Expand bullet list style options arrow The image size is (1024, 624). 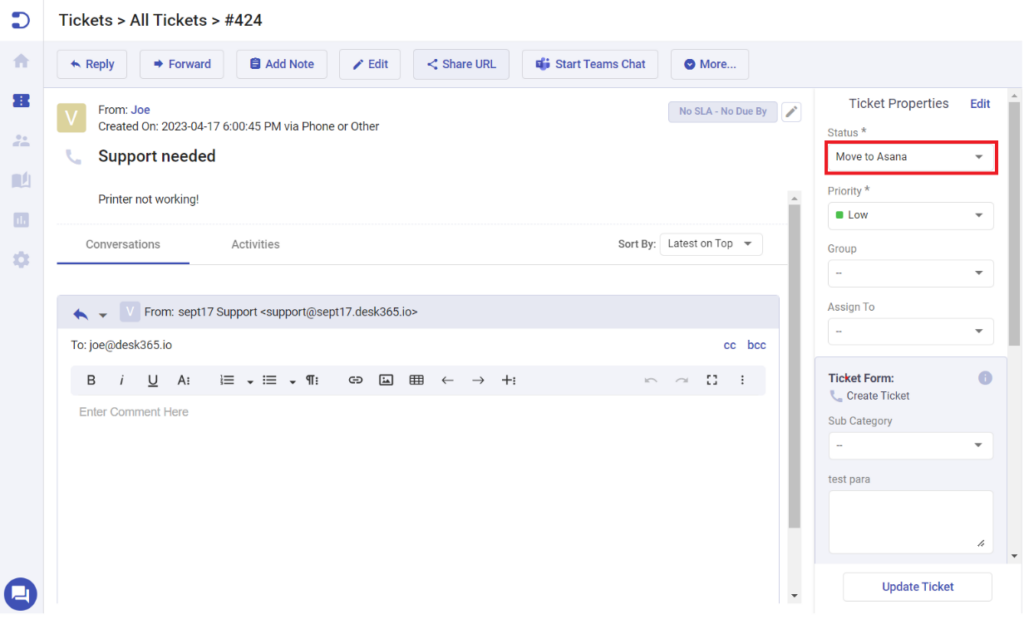(x=292, y=381)
